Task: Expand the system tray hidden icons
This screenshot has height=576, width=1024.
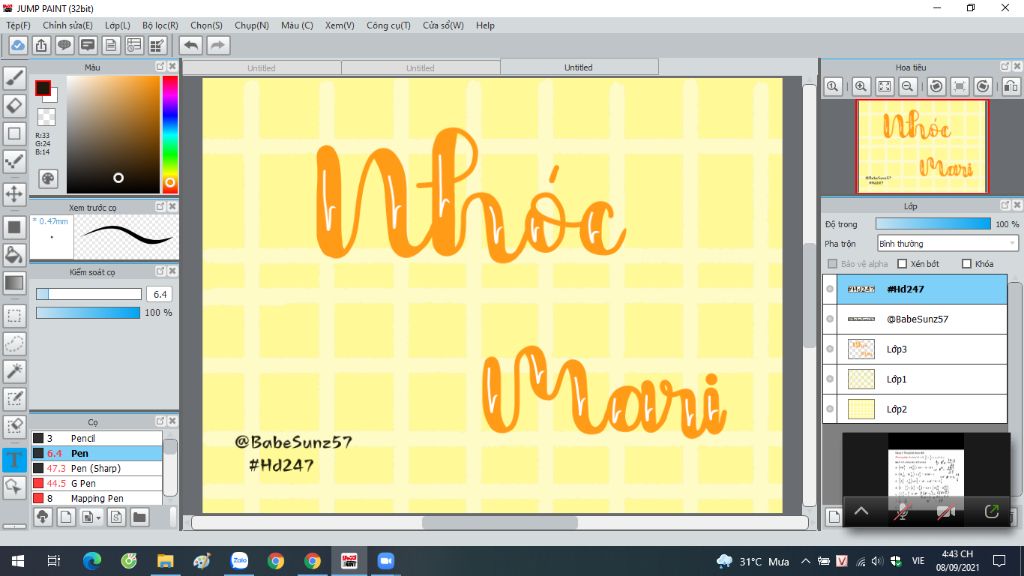Action: pyautogui.click(x=805, y=561)
